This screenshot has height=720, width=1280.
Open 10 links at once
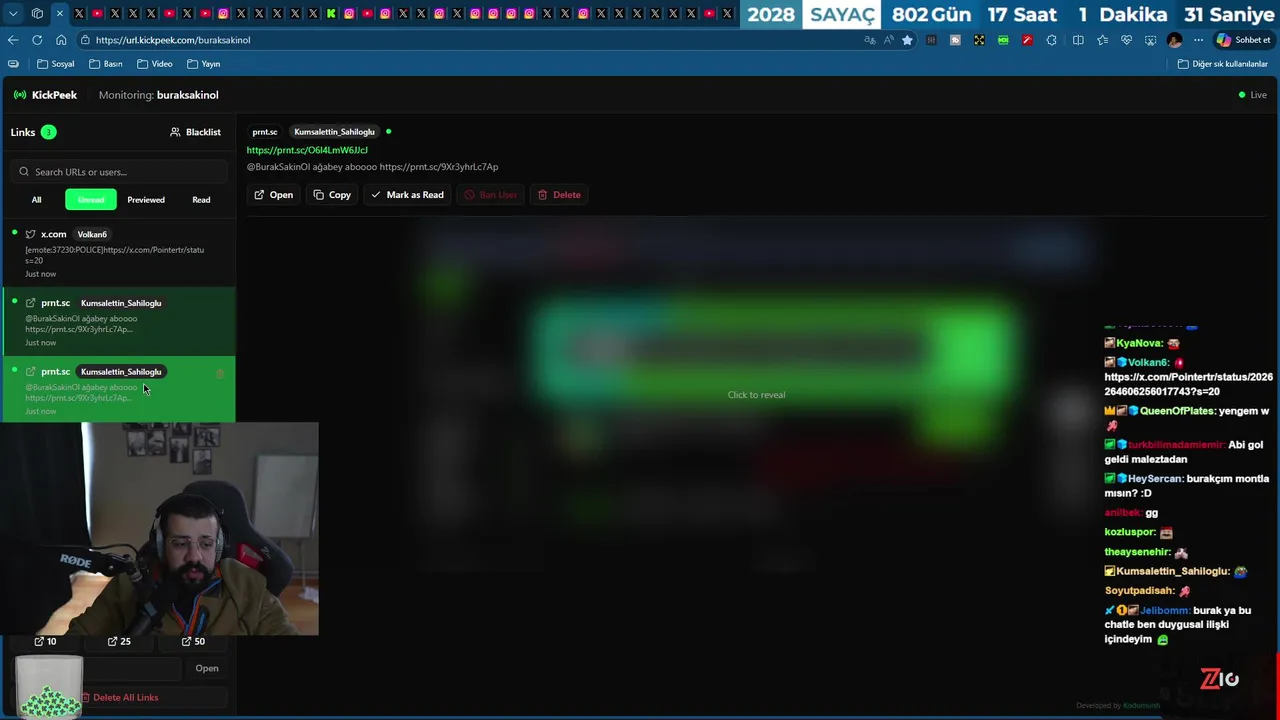point(45,642)
